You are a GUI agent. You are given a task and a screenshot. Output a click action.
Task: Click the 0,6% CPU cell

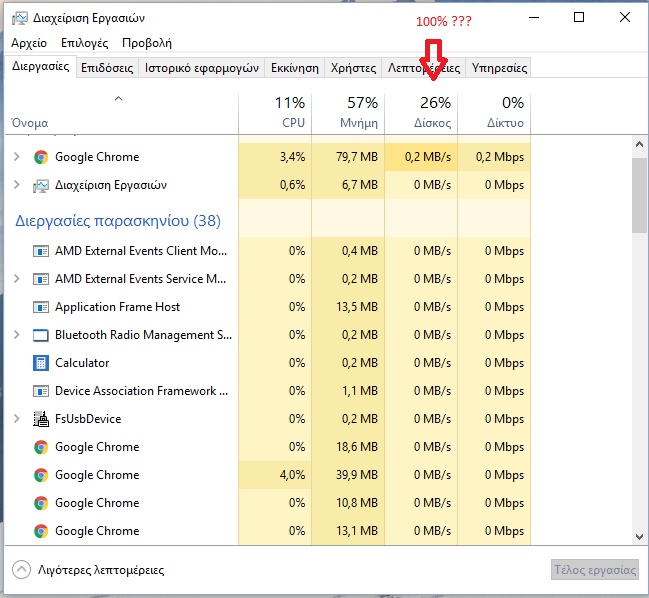275,185
